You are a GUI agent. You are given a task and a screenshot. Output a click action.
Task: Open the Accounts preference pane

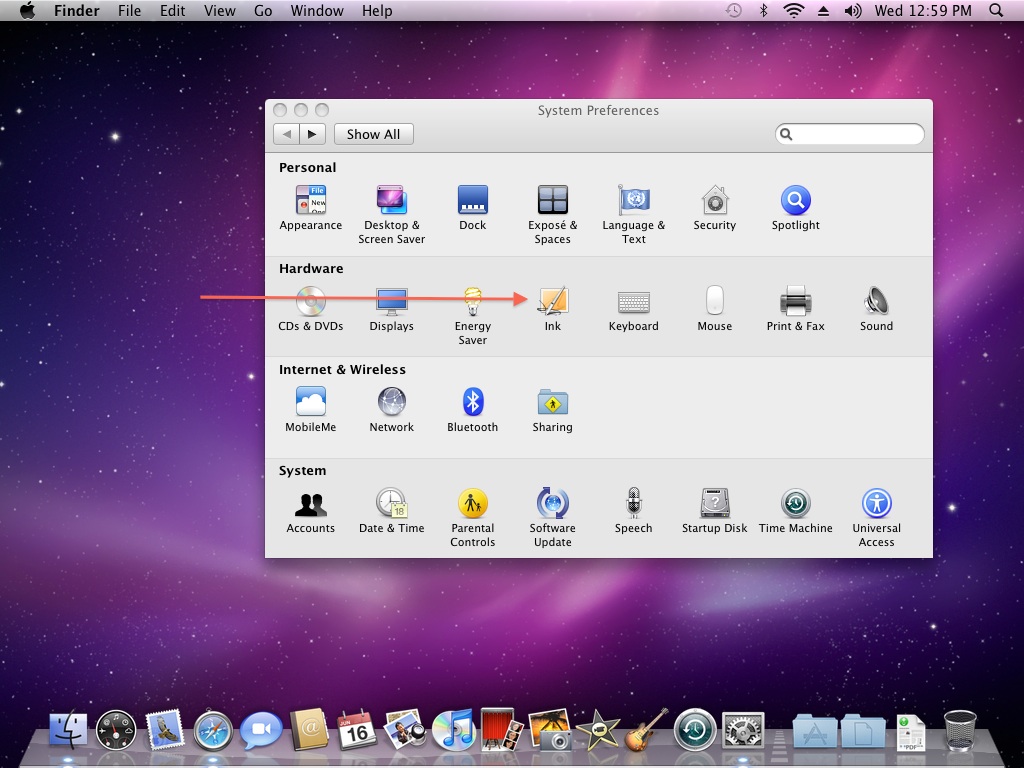[310, 511]
